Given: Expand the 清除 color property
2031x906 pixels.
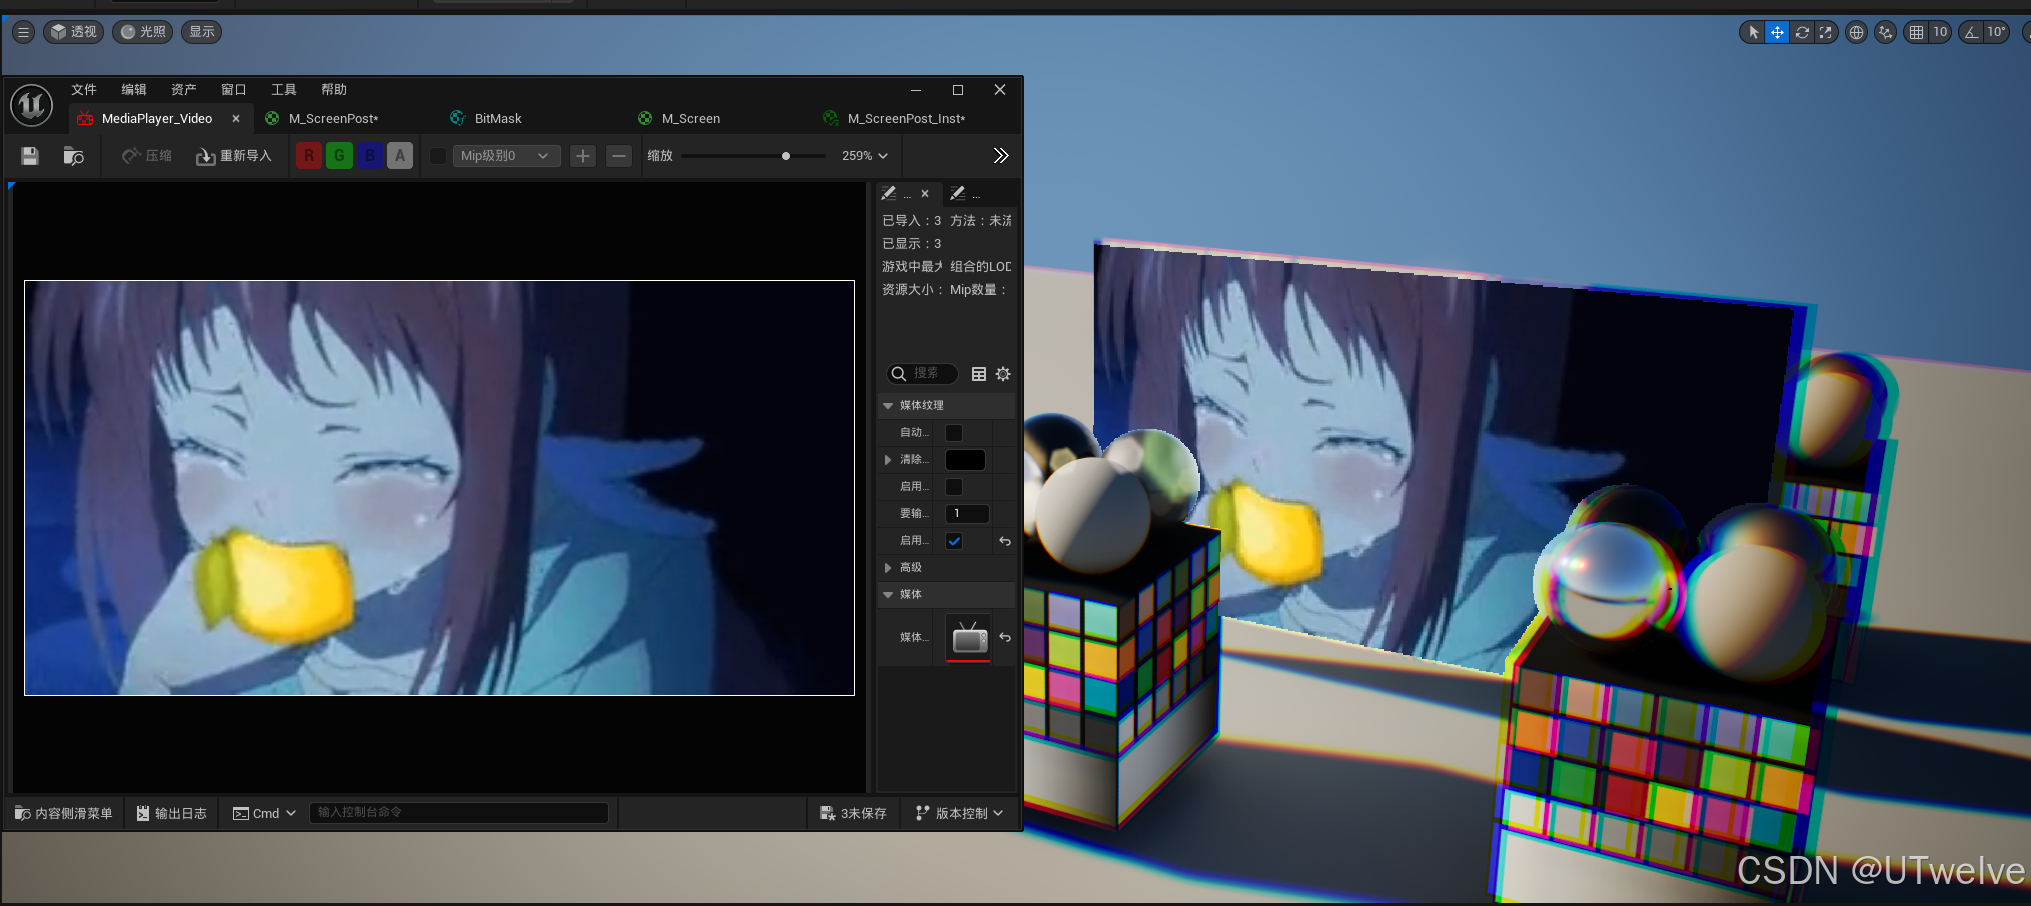Looking at the screenshot, I should point(888,460).
